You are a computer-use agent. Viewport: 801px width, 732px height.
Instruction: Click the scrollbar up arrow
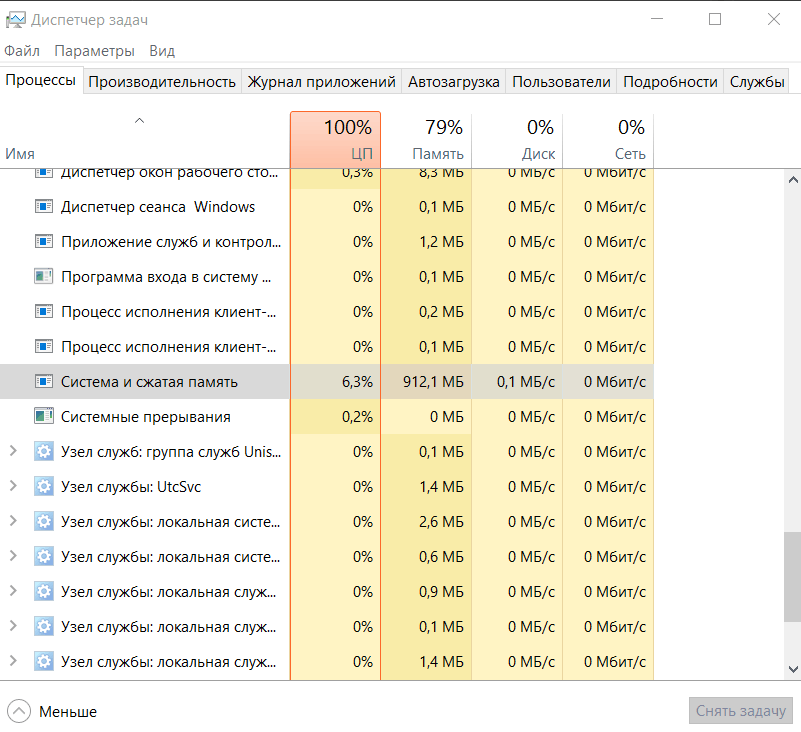793,180
